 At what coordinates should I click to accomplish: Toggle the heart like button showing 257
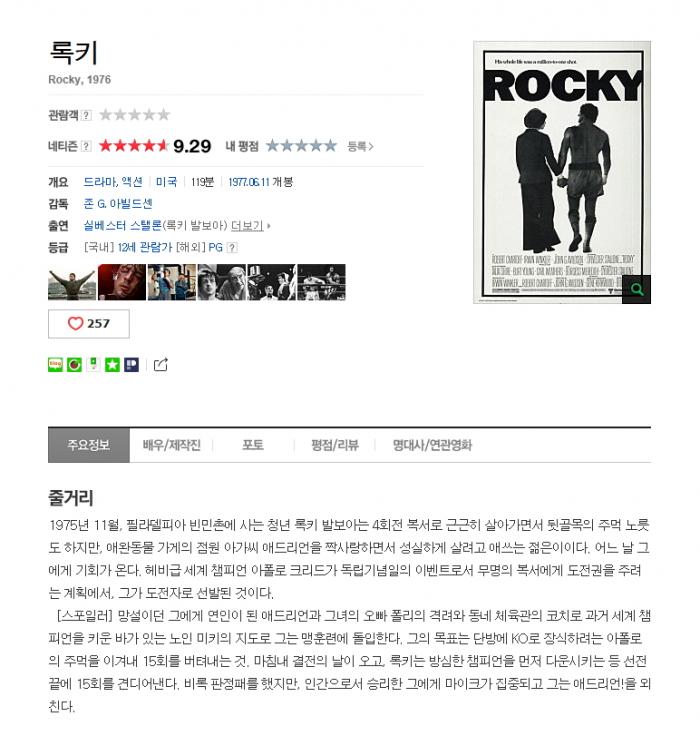coord(89,324)
